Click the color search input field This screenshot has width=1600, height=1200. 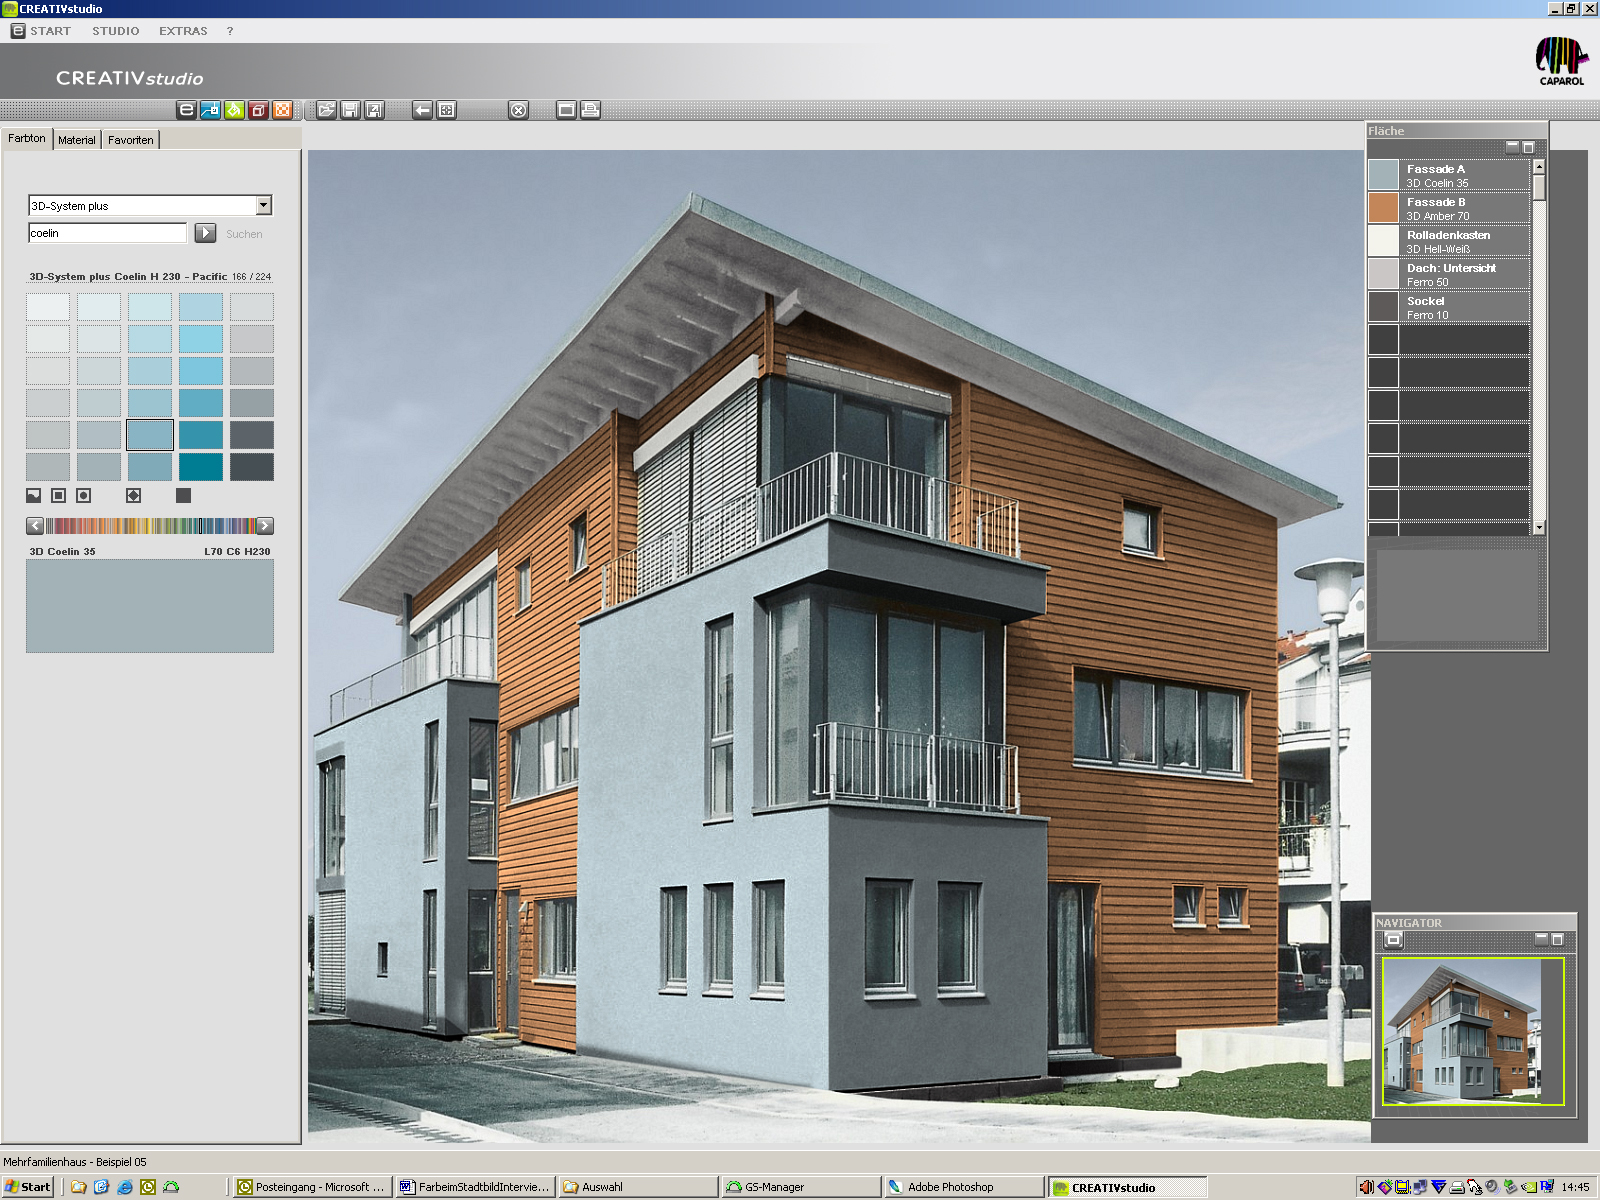click(x=107, y=233)
